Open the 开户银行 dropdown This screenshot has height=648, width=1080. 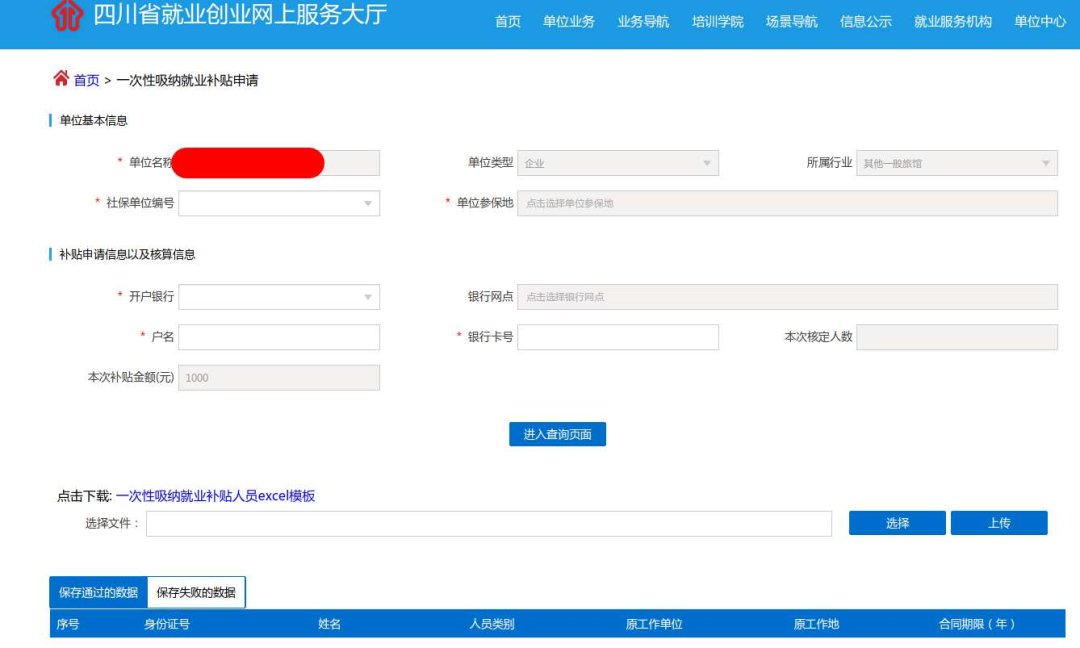coord(369,297)
